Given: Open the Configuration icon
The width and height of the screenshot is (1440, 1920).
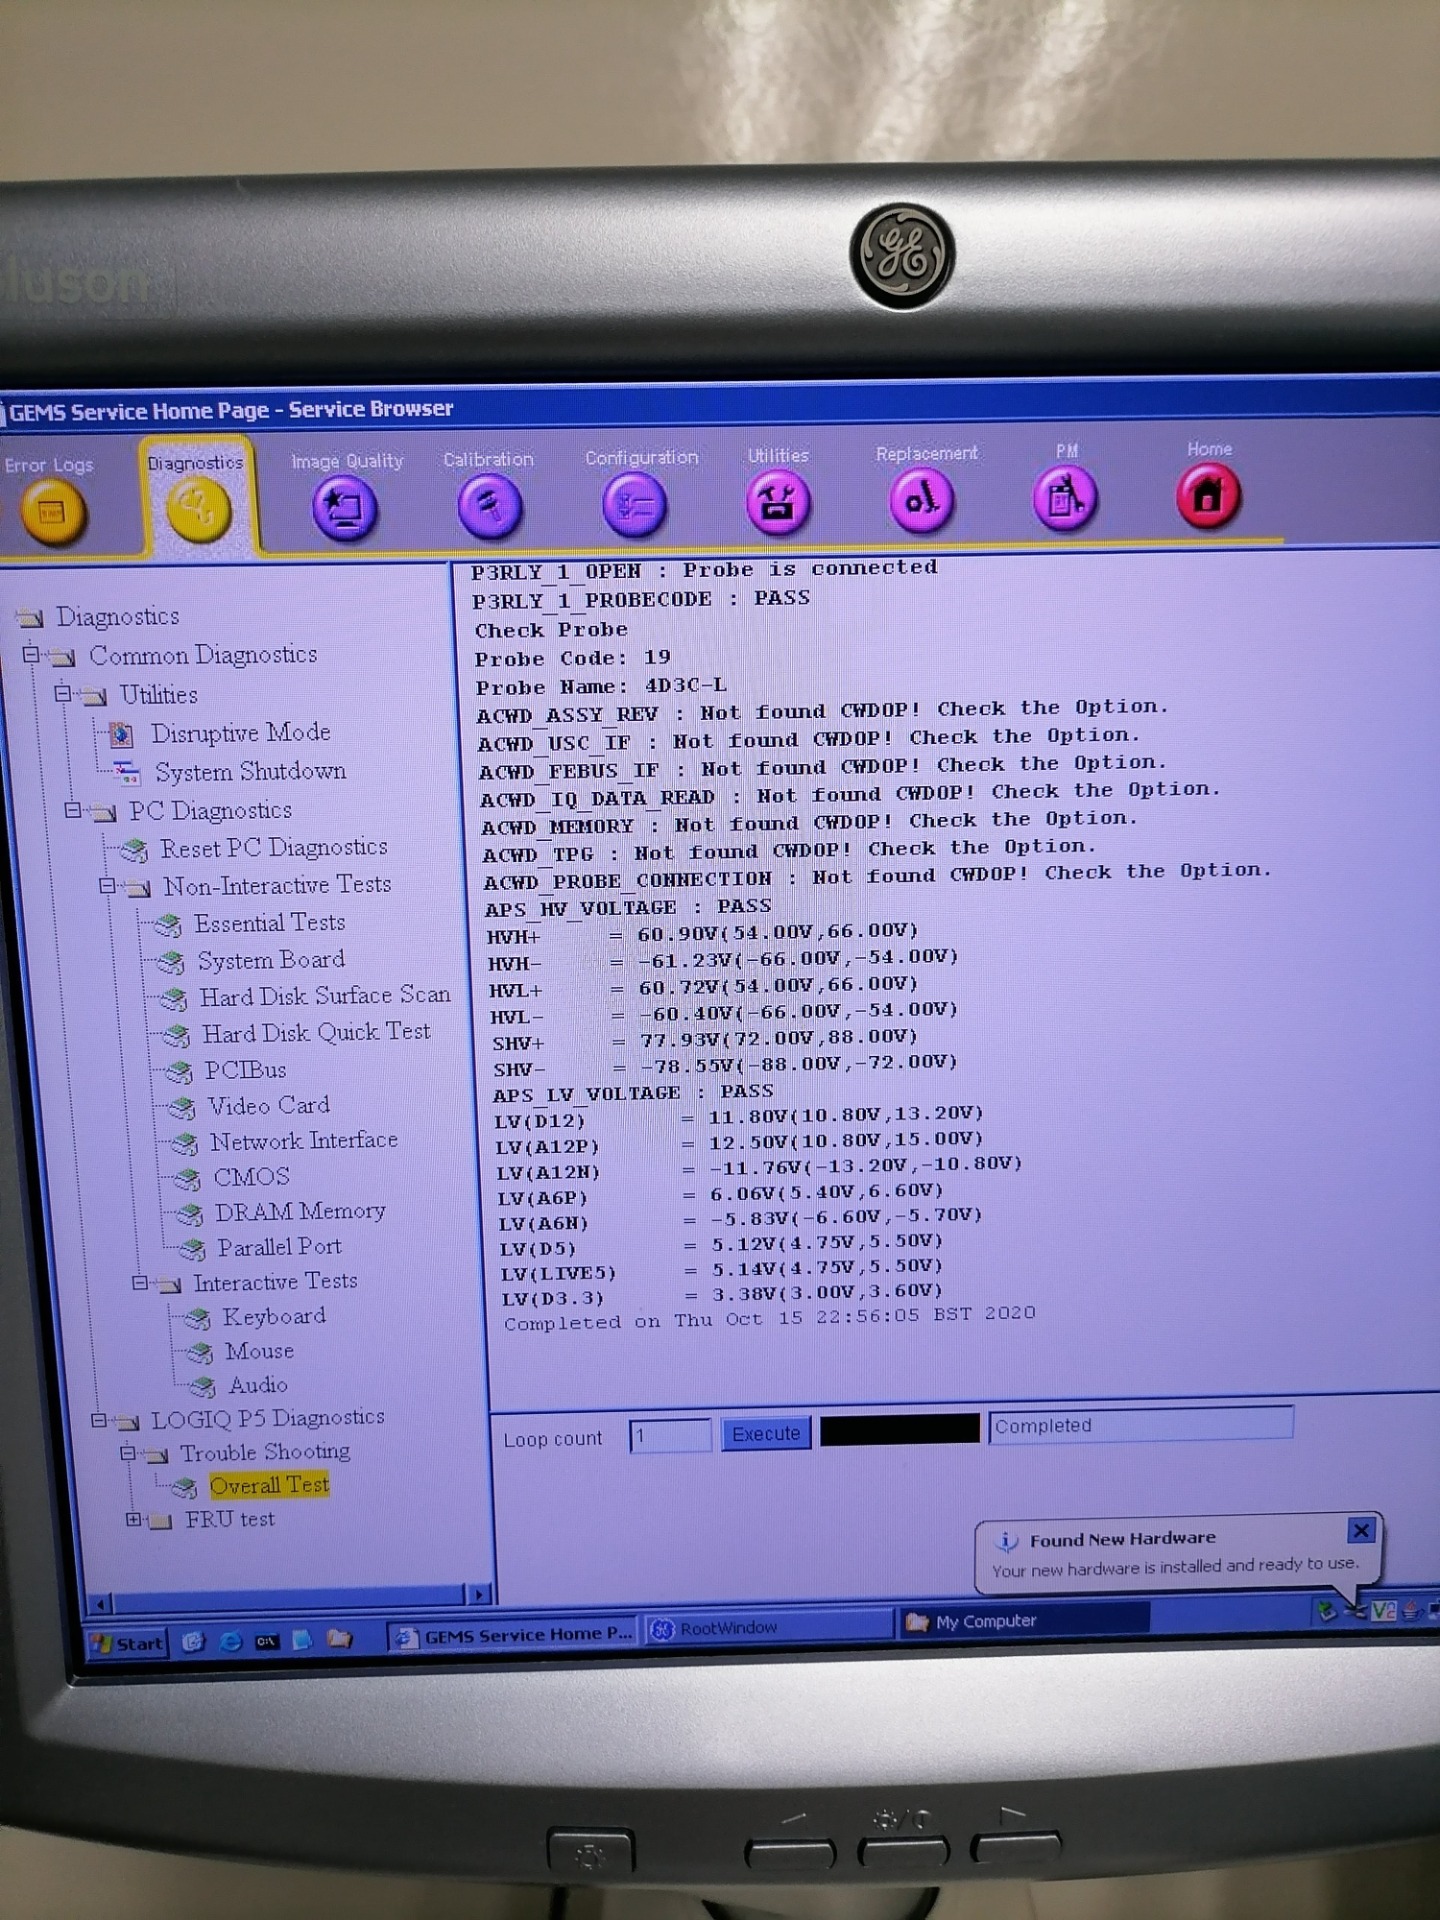Looking at the screenshot, I should click(x=636, y=504).
